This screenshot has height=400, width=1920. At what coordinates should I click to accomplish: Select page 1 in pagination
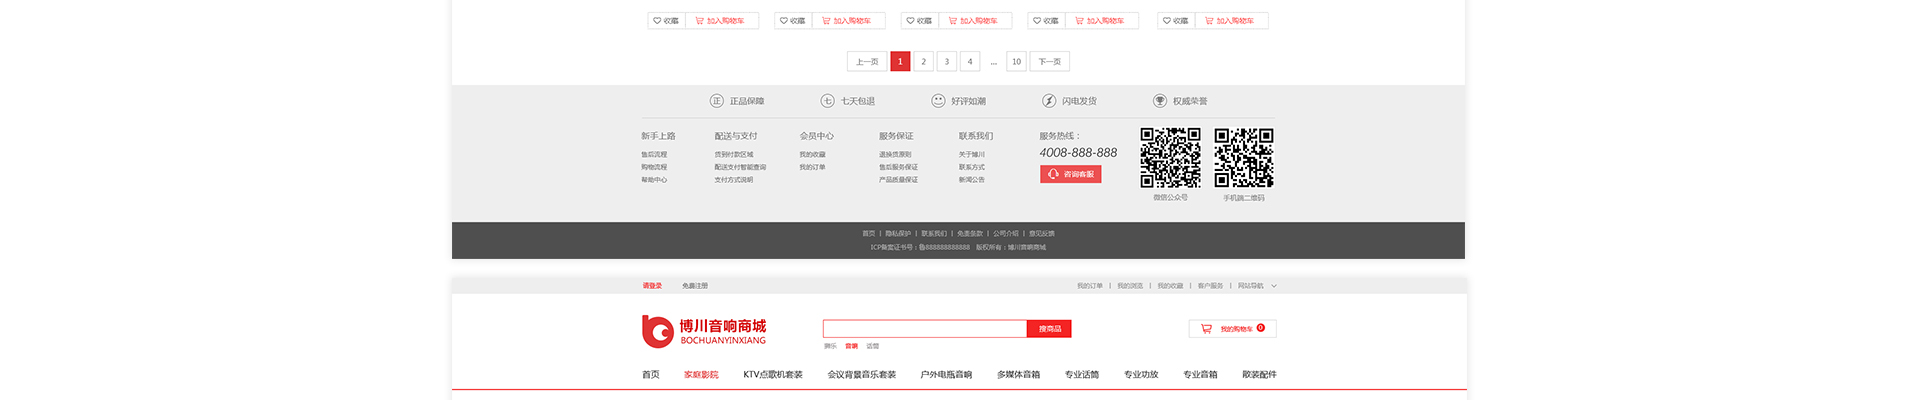click(900, 61)
